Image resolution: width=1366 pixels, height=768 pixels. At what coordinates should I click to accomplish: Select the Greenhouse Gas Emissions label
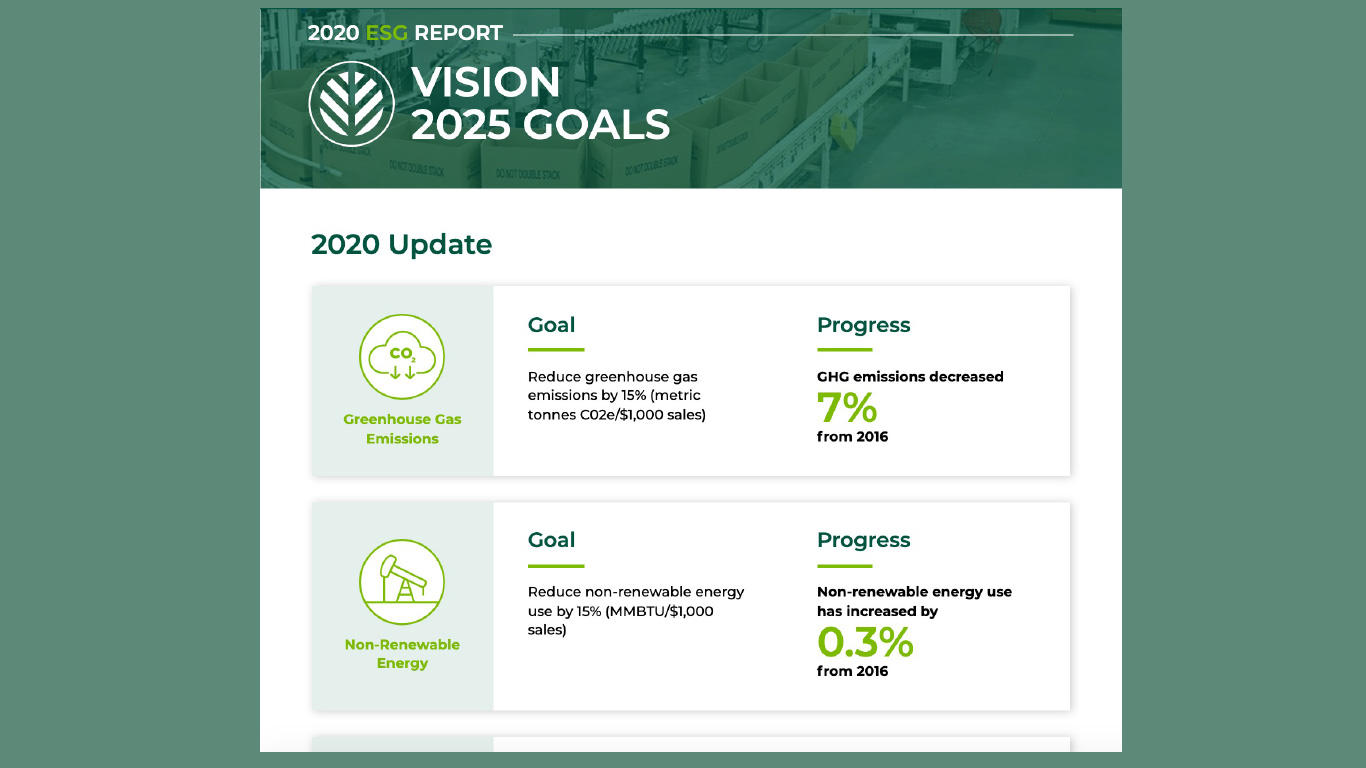[x=402, y=429]
